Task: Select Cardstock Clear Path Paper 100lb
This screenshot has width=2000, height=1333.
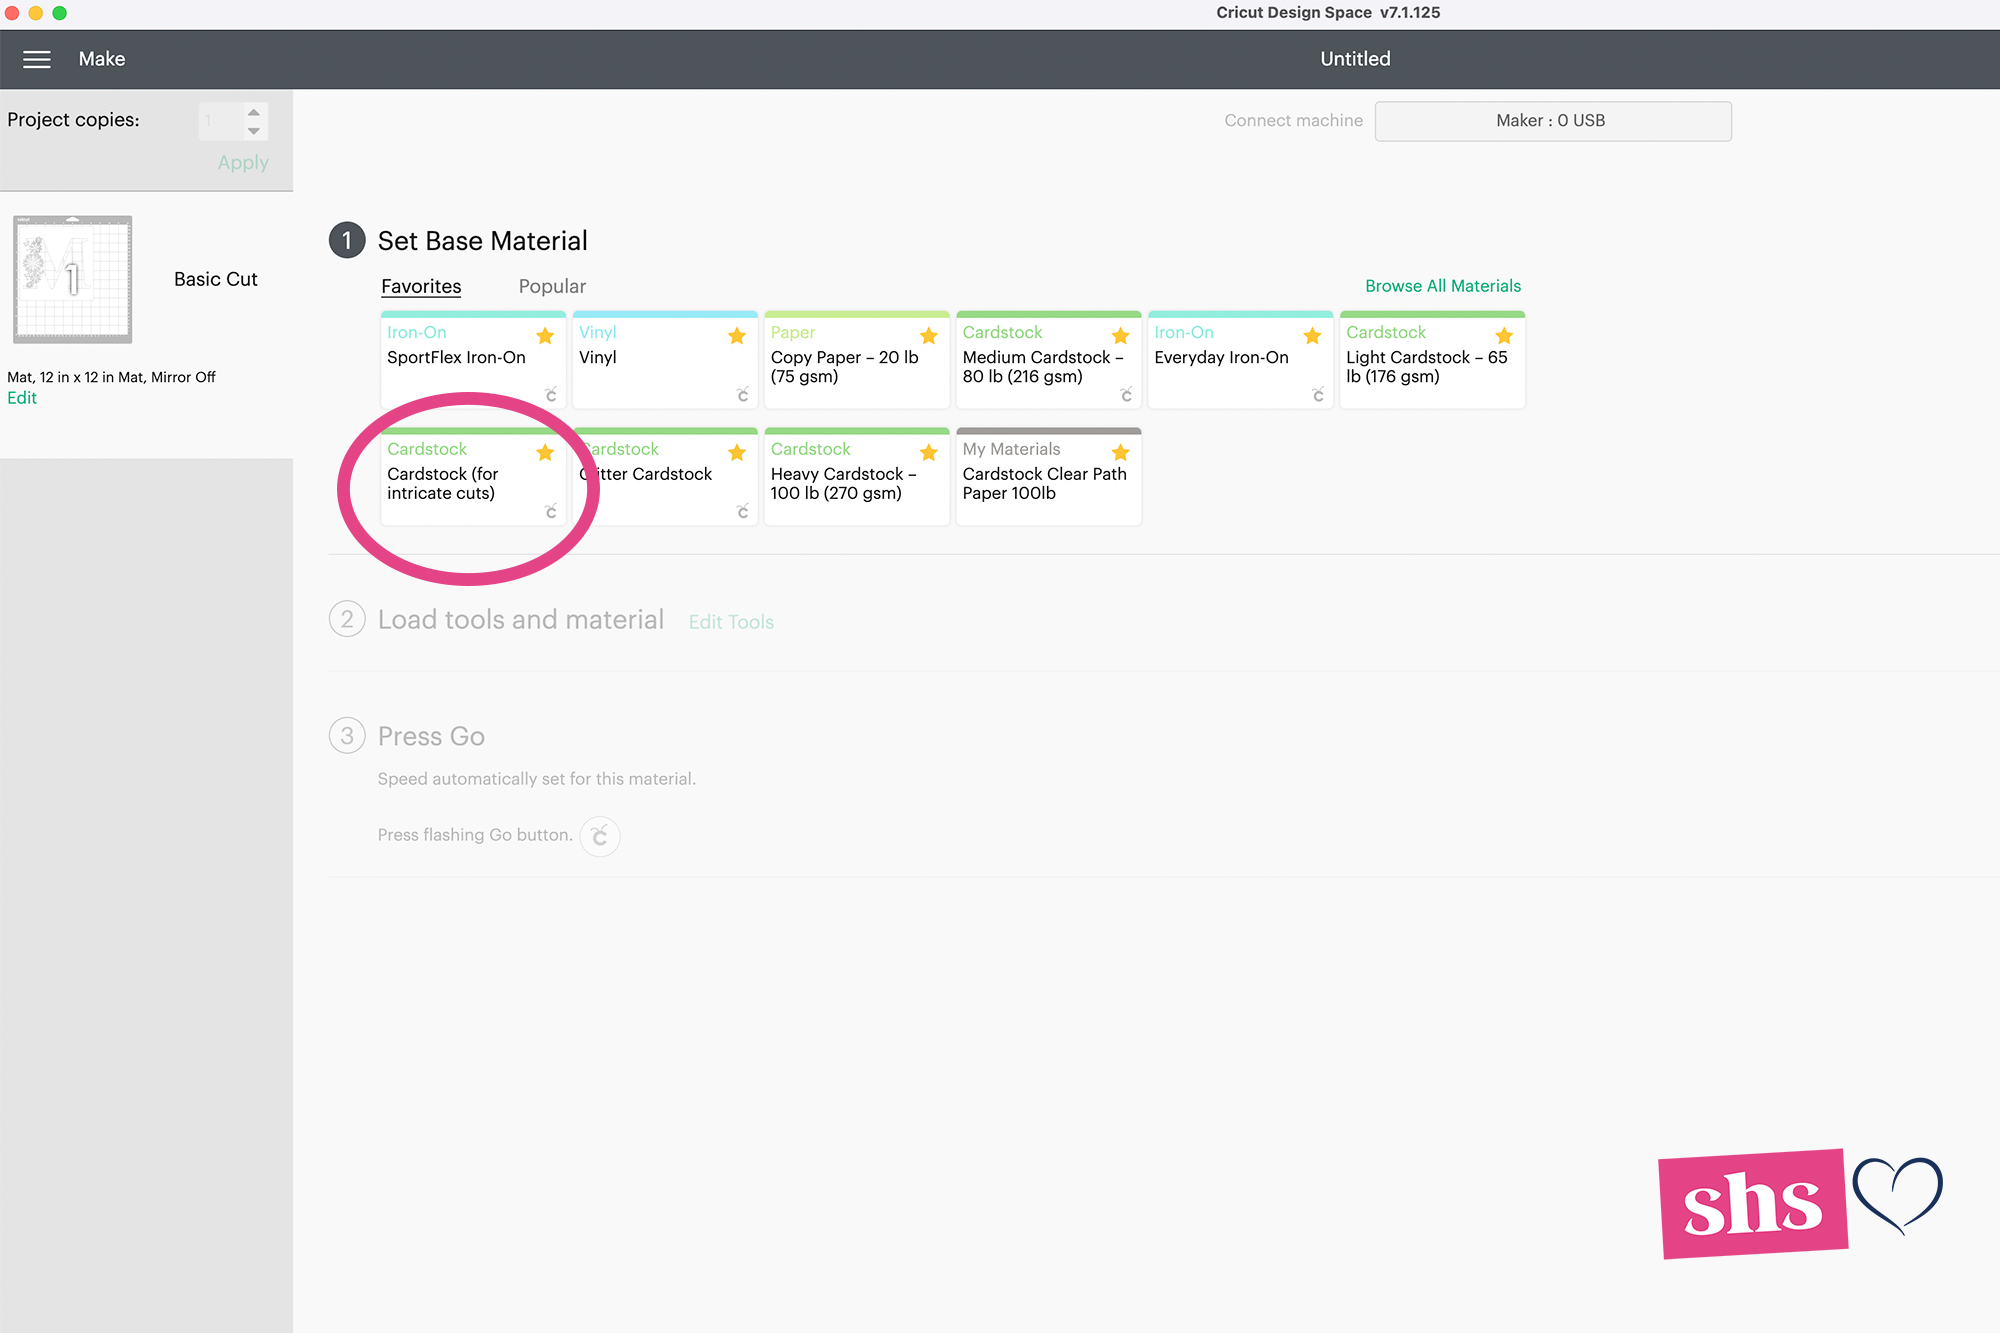Action: click(1049, 477)
